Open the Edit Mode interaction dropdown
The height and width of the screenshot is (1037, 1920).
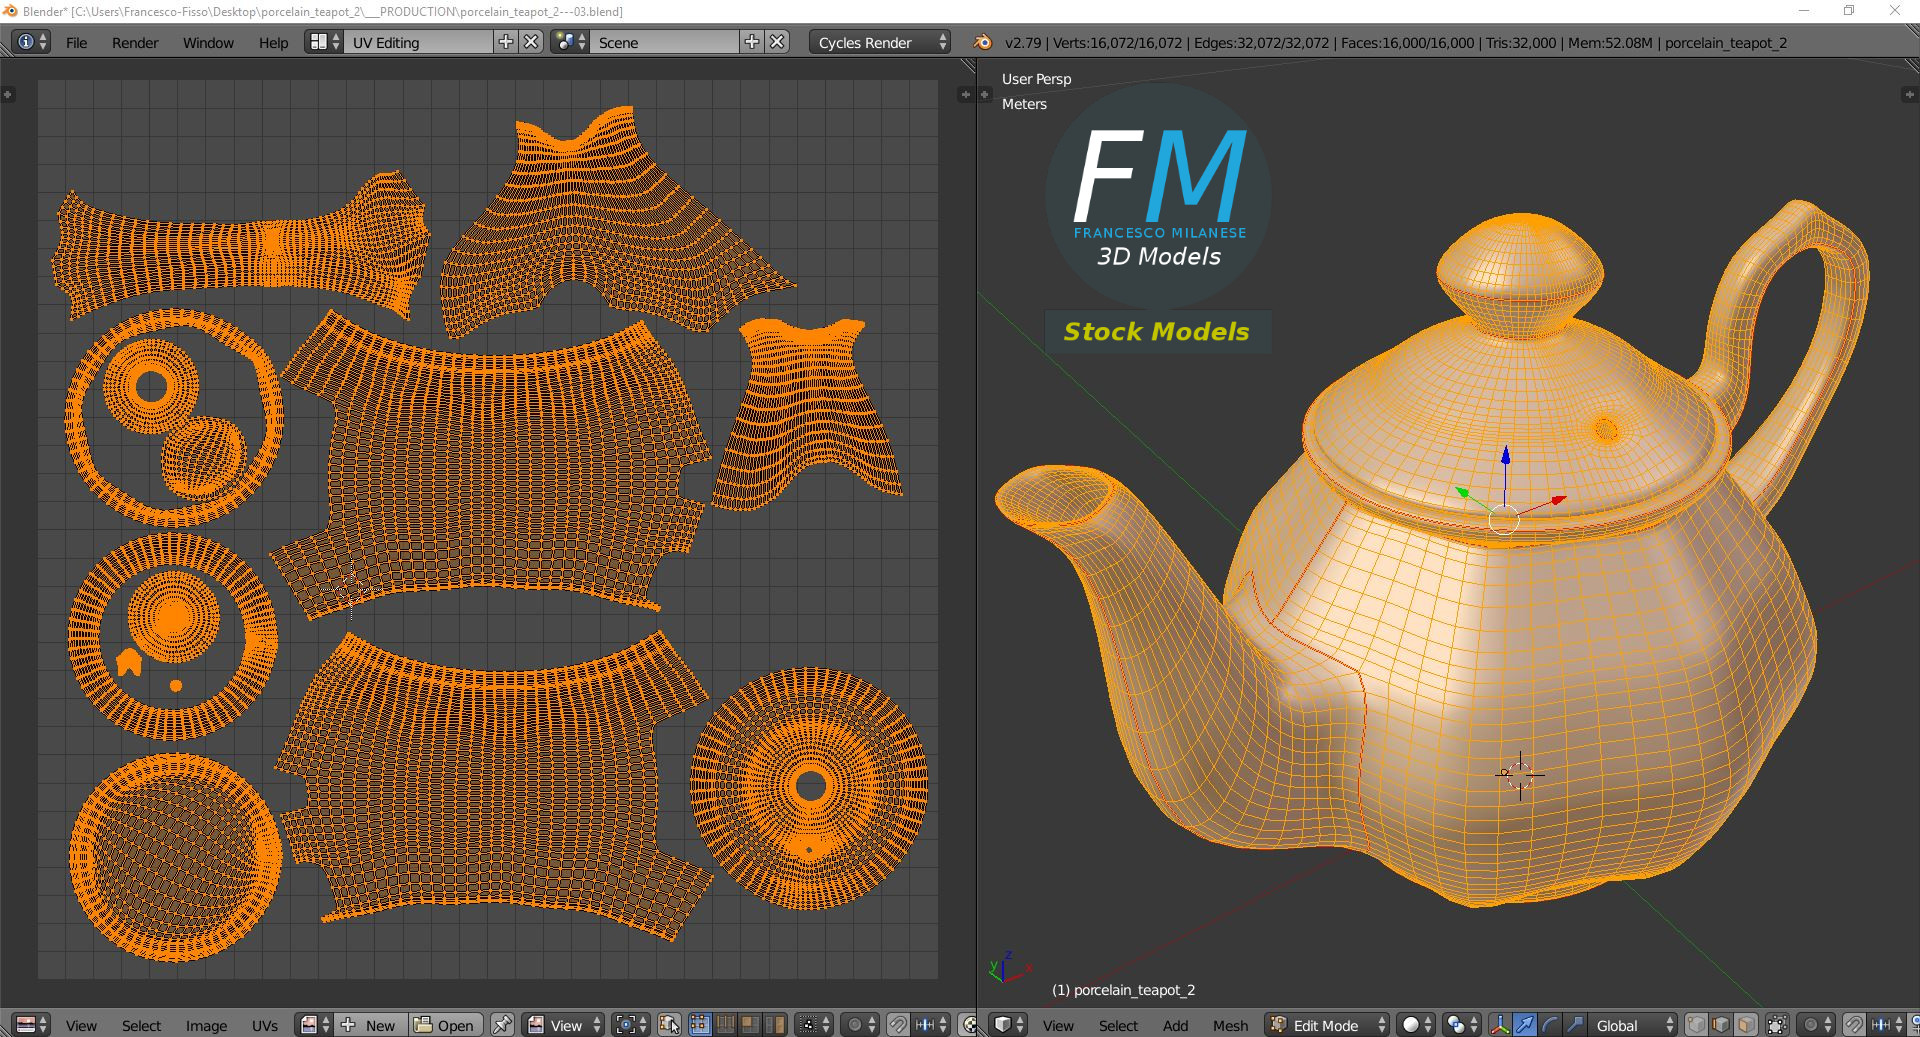tap(1328, 1025)
